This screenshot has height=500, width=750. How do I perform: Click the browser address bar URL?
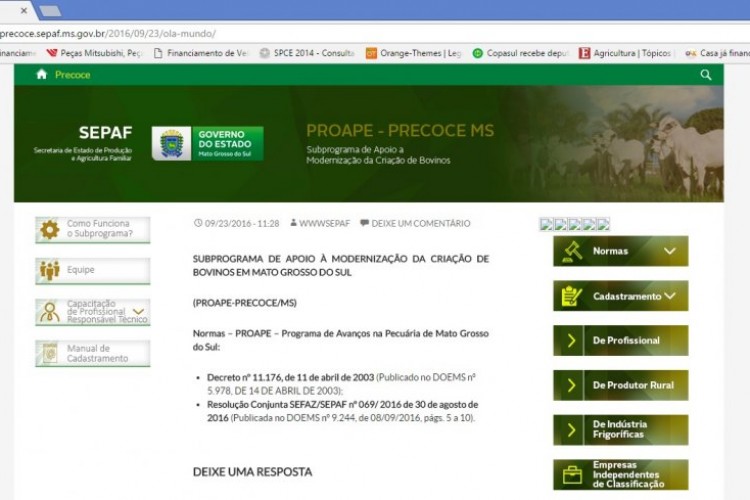point(108,34)
